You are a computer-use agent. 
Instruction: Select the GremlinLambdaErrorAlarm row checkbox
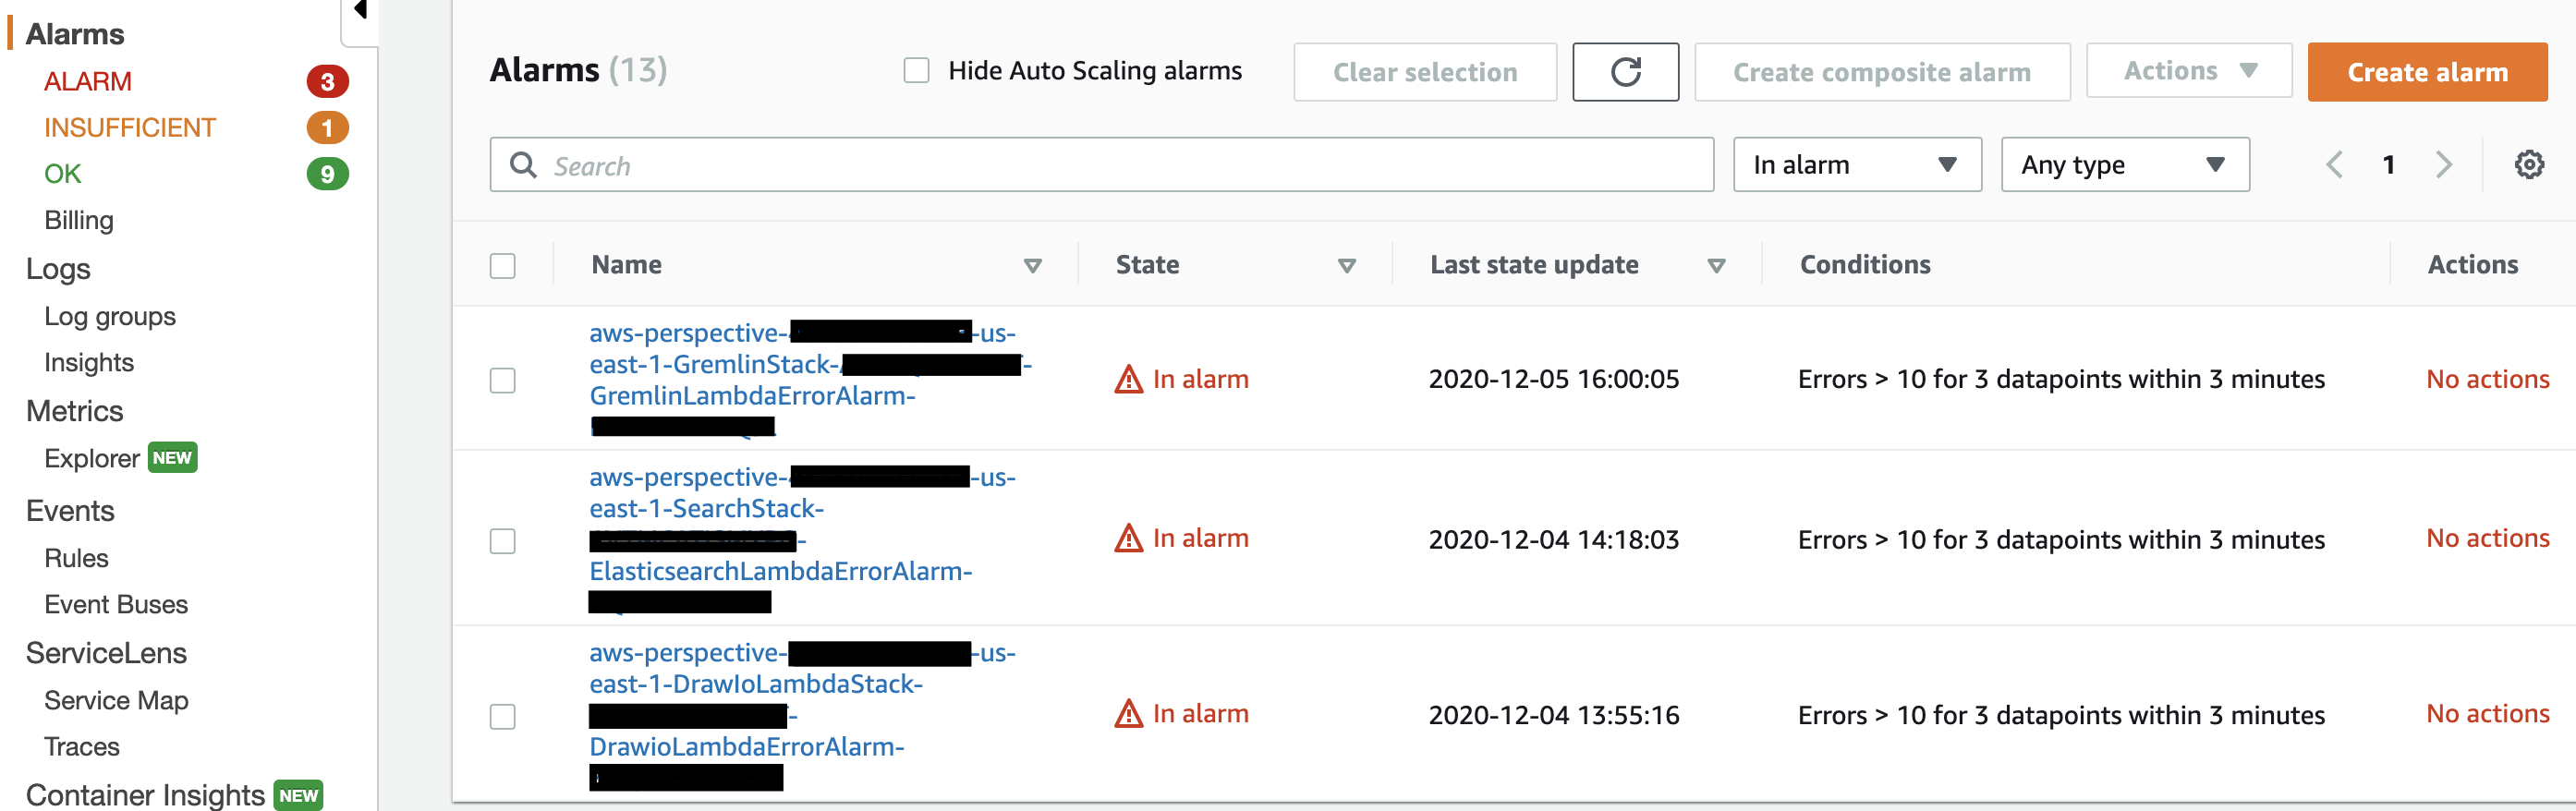click(x=502, y=381)
